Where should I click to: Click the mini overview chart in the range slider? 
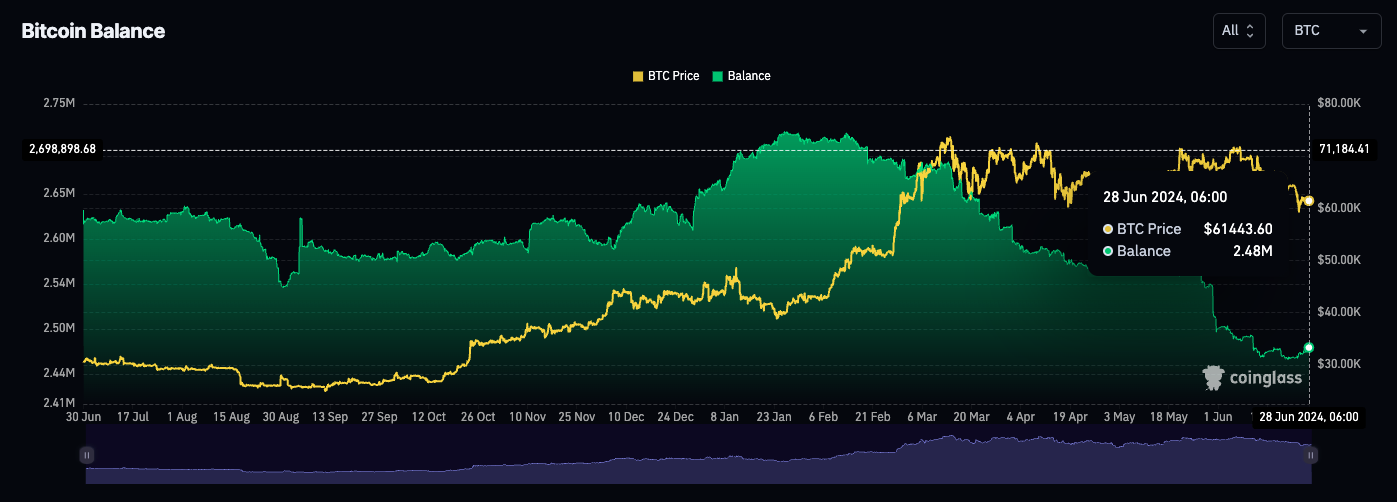(698, 462)
